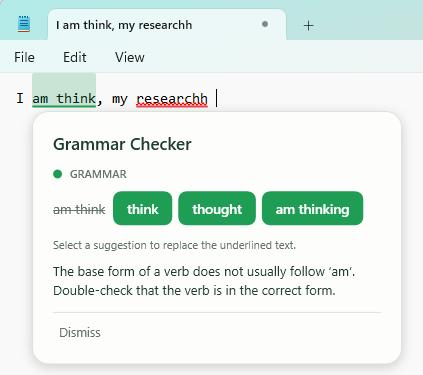Dismiss the grammar suggestion
423x375 pixels.
[80, 333]
